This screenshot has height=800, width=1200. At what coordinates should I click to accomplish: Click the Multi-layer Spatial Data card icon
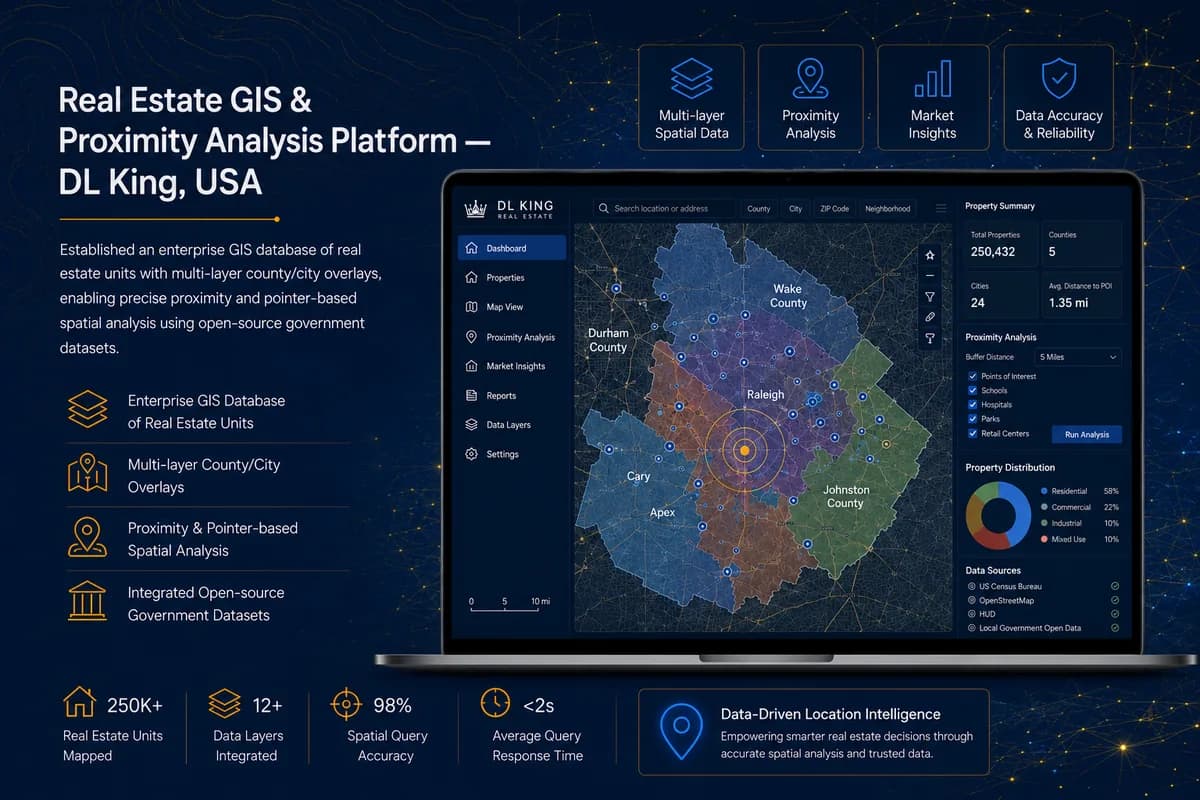pos(692,78)
